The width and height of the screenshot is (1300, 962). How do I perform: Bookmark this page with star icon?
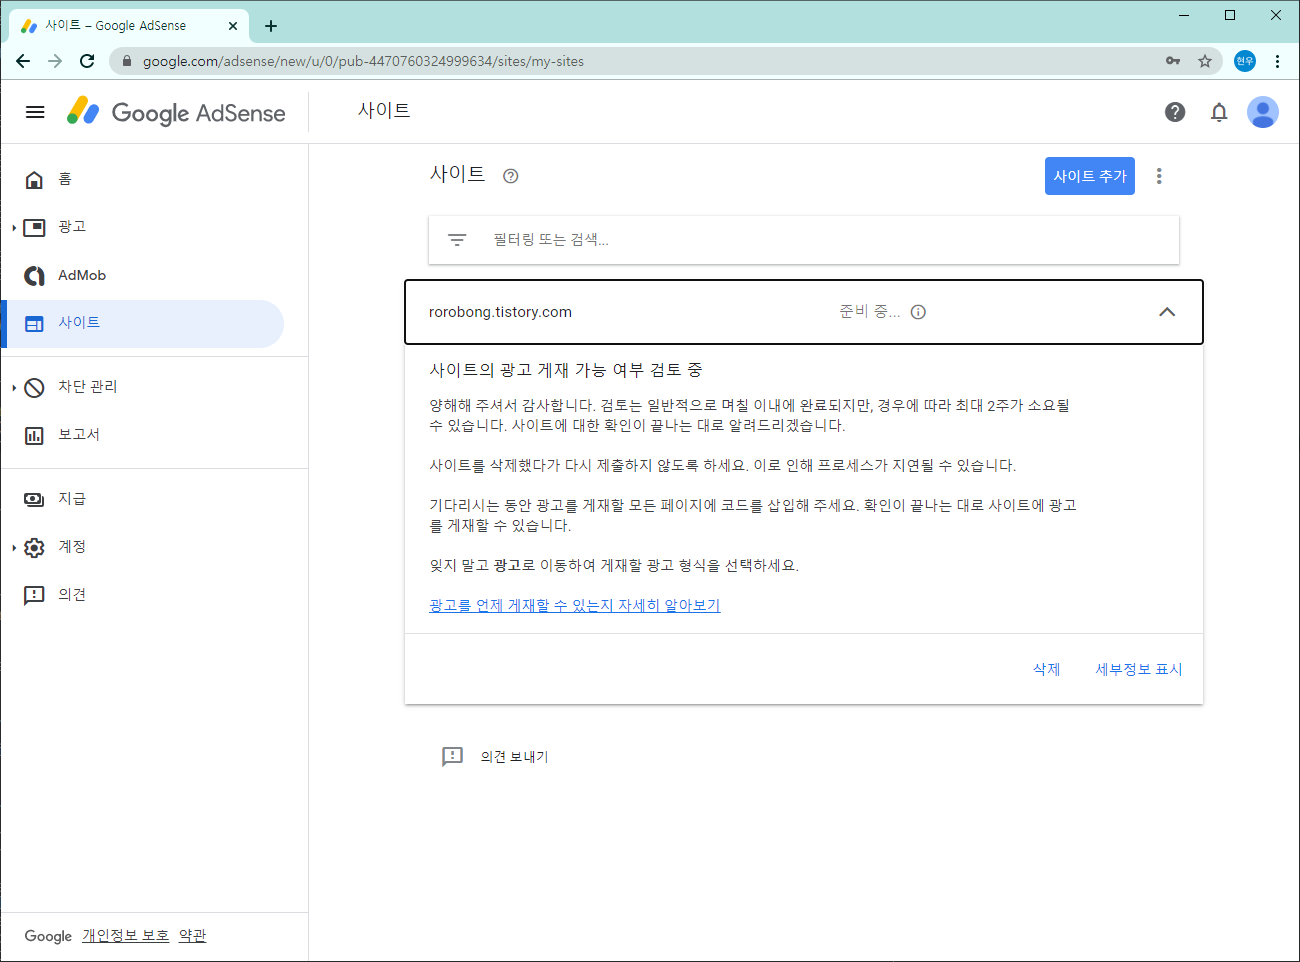coord(1205,61)
